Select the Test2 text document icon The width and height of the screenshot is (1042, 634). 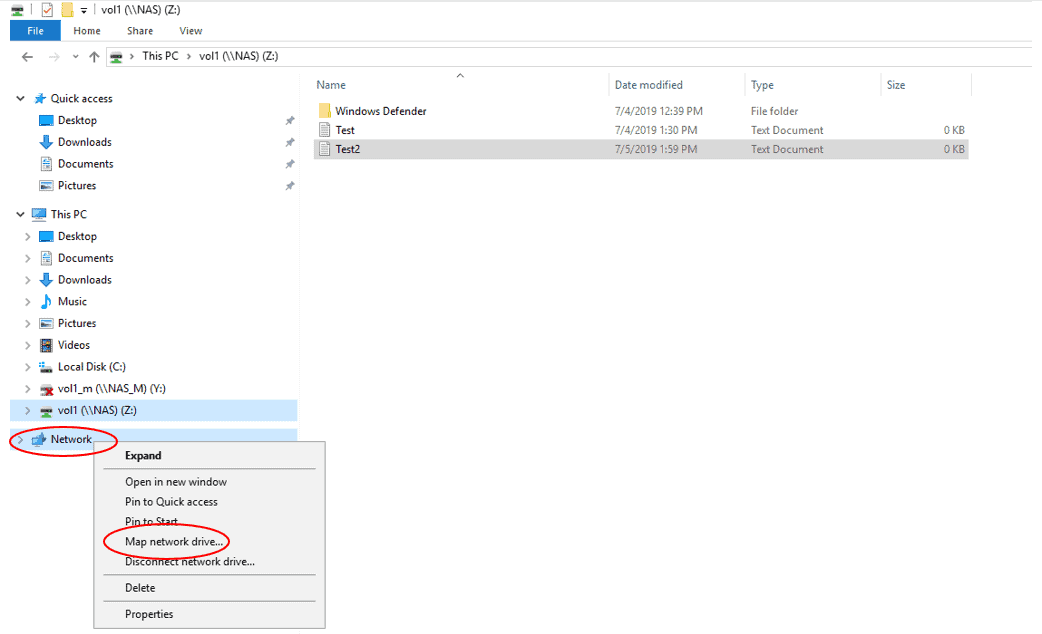click(324, 149)
